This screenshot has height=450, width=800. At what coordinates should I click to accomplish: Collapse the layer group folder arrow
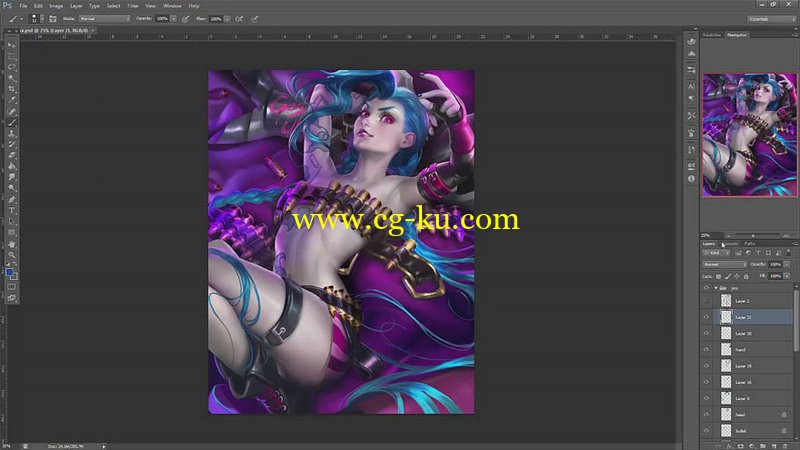pos(716,288)
